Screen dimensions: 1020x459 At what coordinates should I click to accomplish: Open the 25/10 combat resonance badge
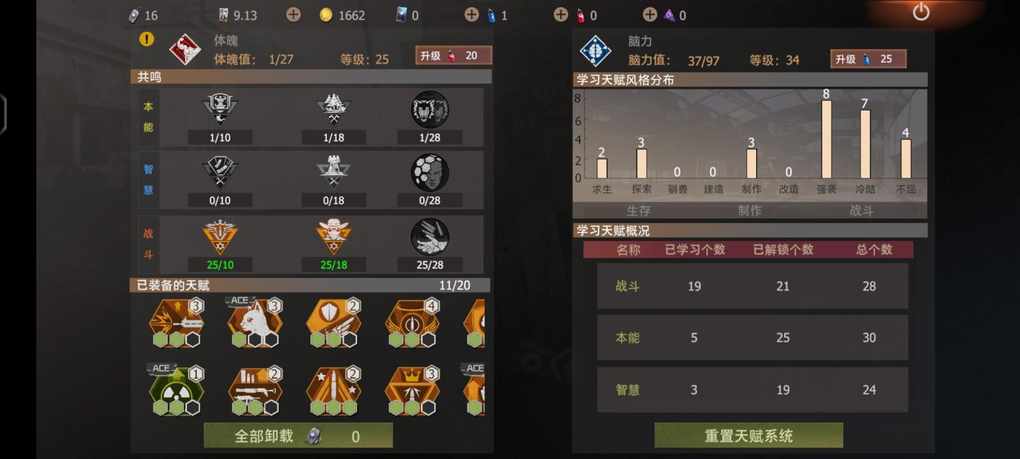tap(220, 237)
